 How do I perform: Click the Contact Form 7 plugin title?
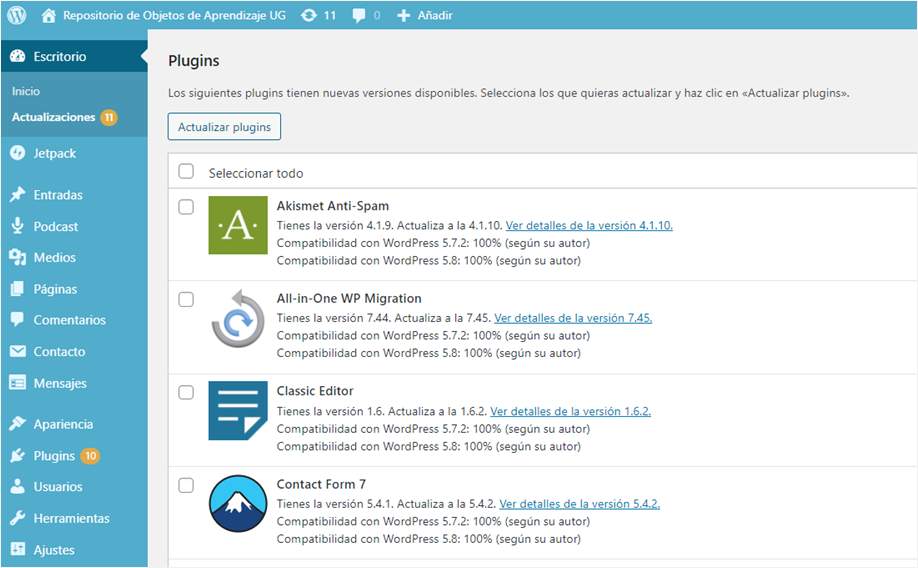click(321, 484)
